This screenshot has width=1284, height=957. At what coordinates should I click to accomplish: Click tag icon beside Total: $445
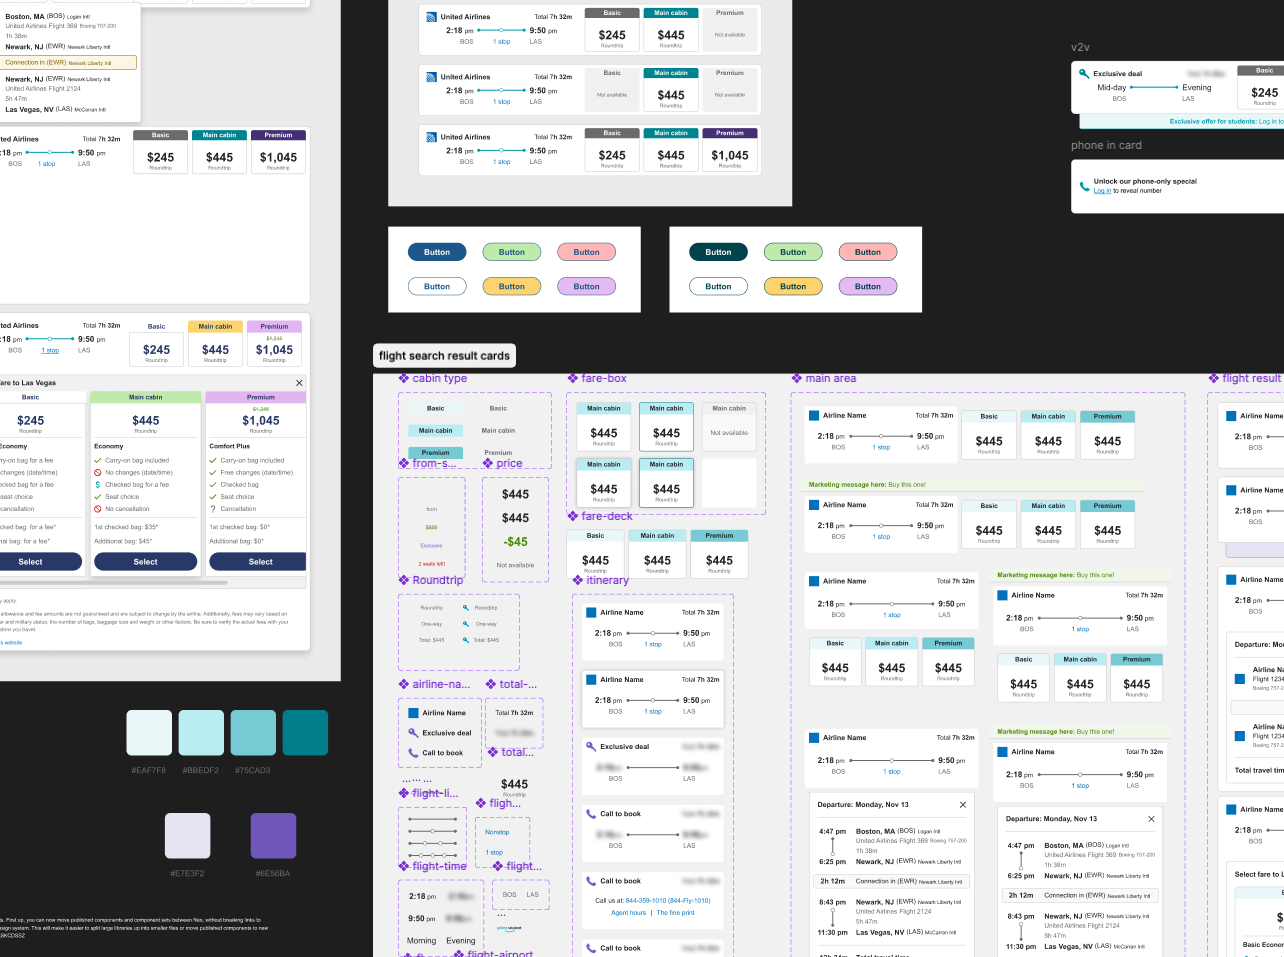coord(465,640)
